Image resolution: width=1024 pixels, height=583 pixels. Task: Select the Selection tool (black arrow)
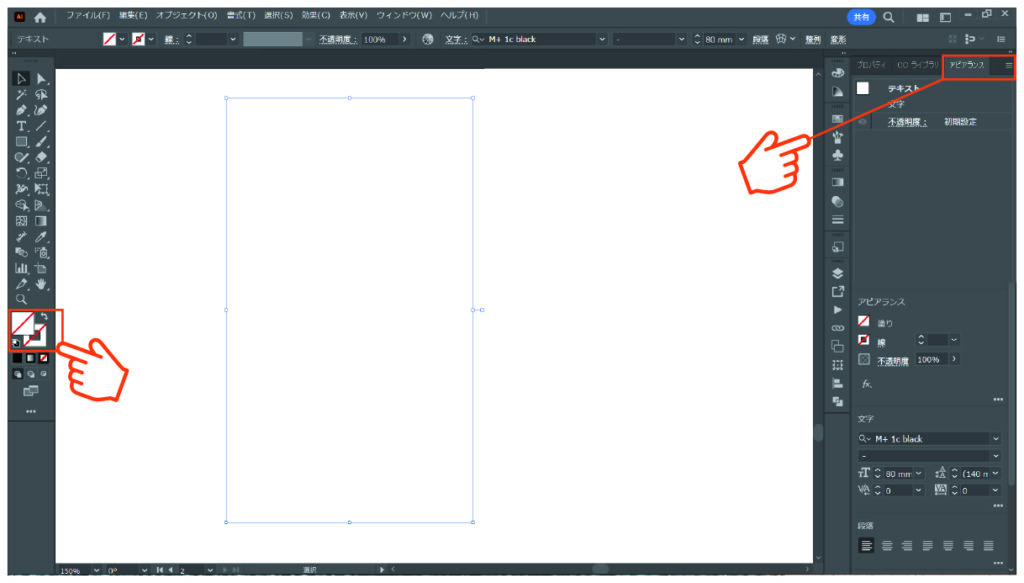coord(21,79)
